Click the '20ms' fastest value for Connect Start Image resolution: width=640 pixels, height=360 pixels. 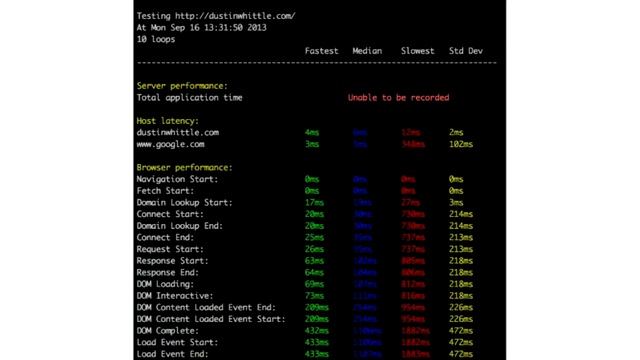point(314,214)
